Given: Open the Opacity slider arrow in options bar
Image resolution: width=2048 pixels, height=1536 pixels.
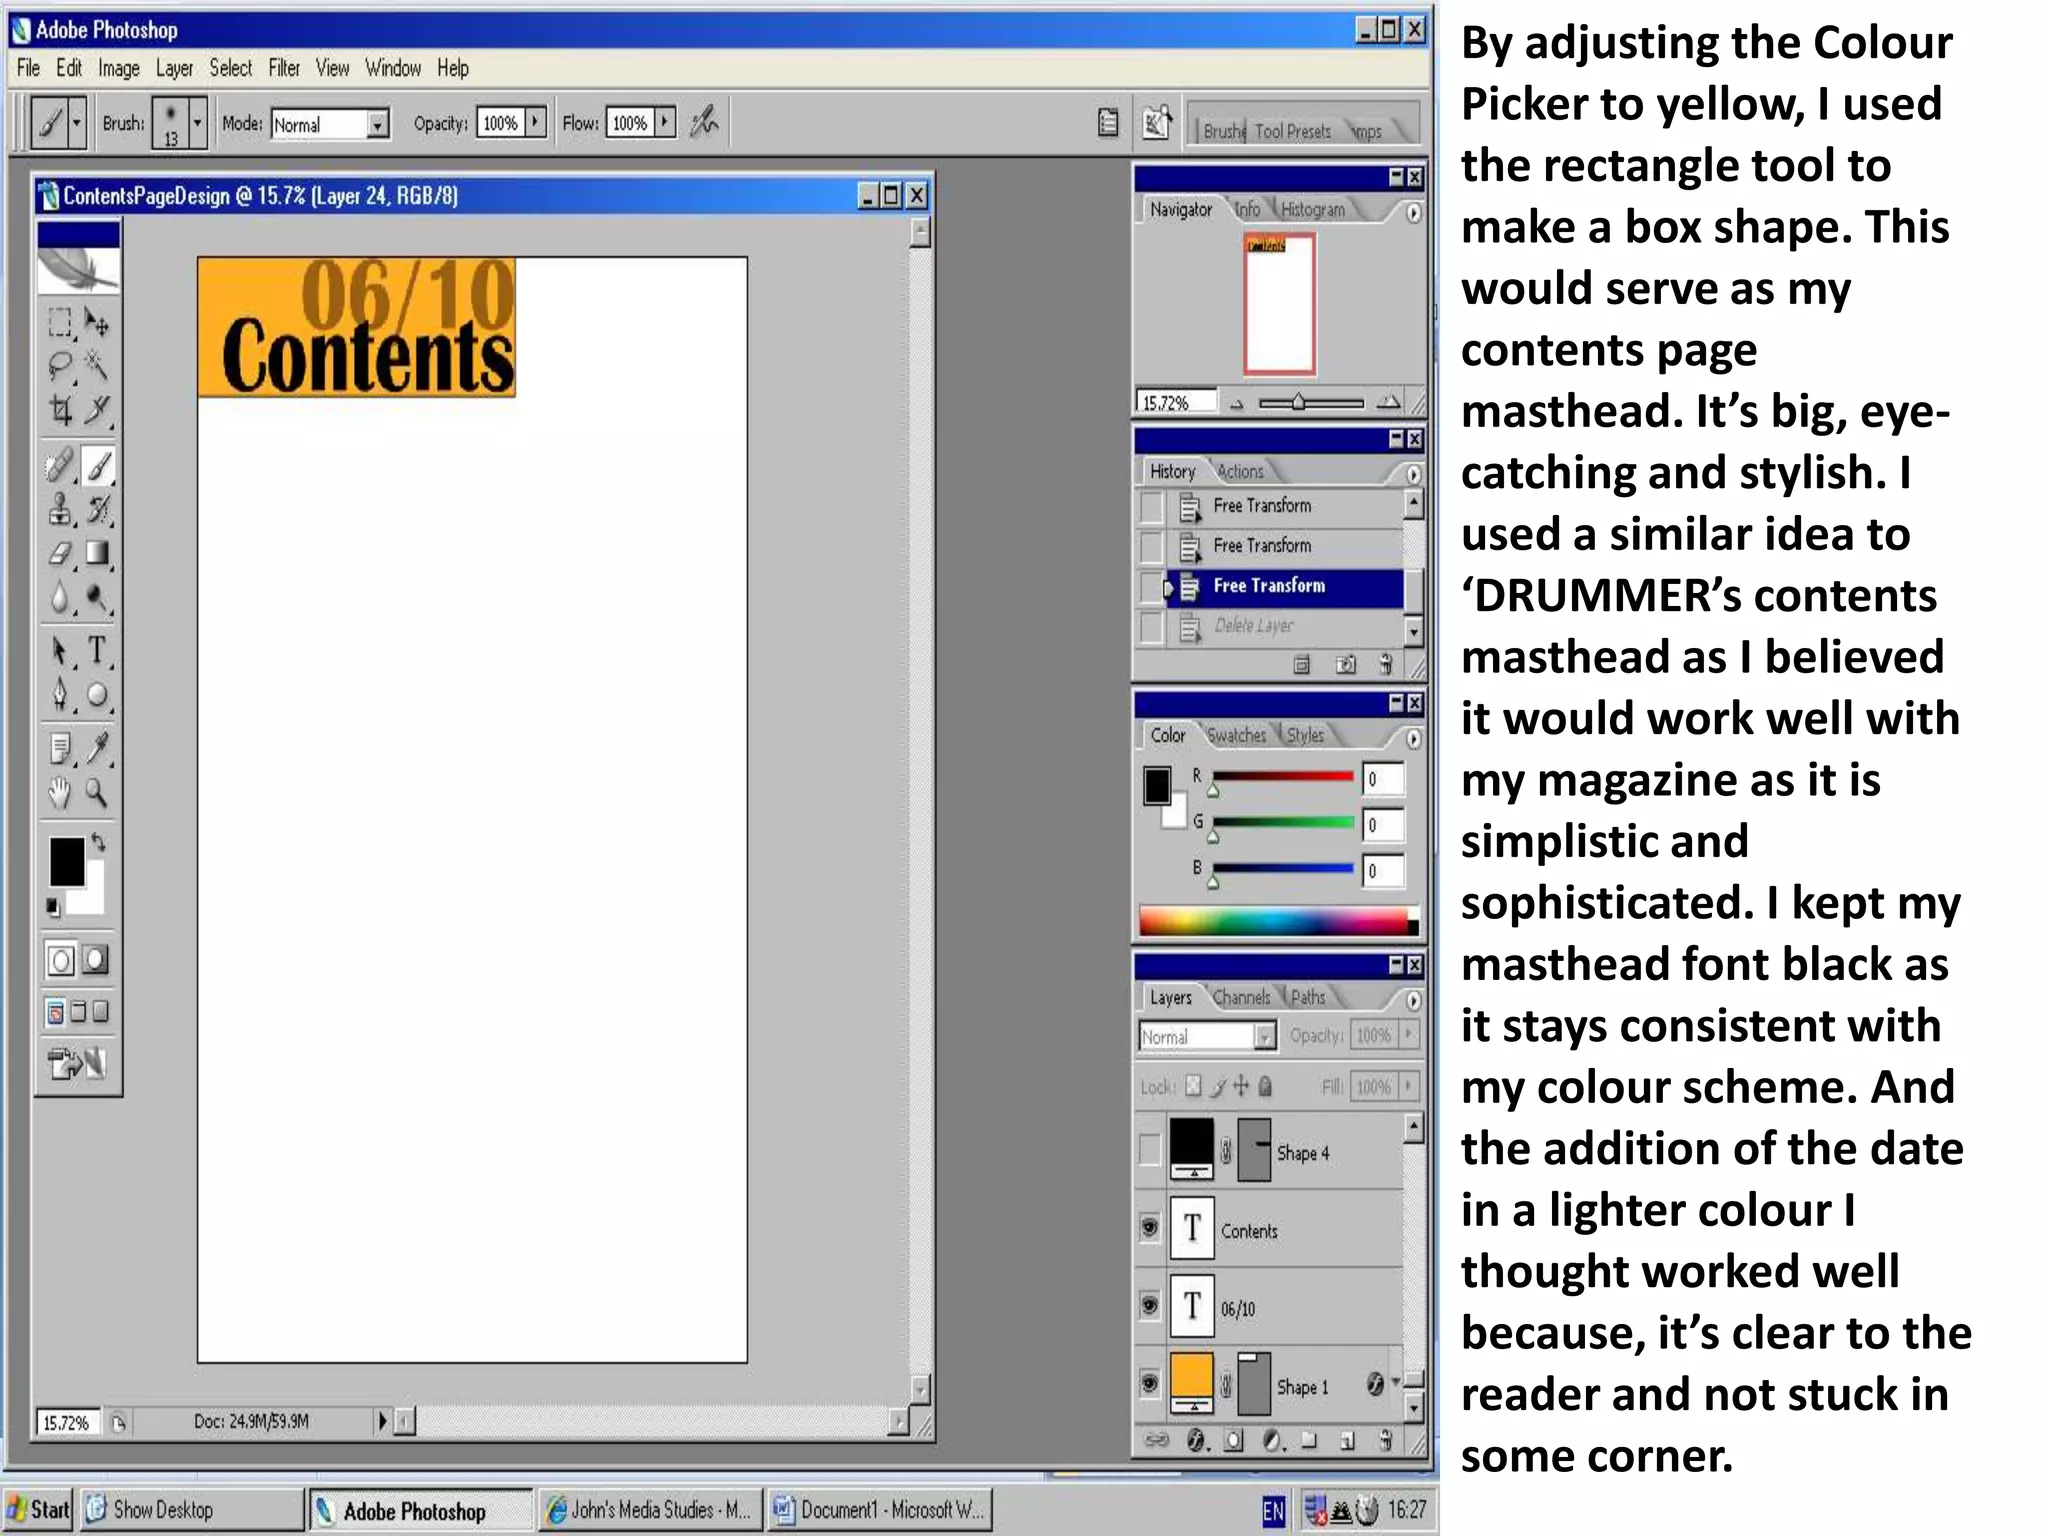Looking at the screenshot, I should point(536,122).
